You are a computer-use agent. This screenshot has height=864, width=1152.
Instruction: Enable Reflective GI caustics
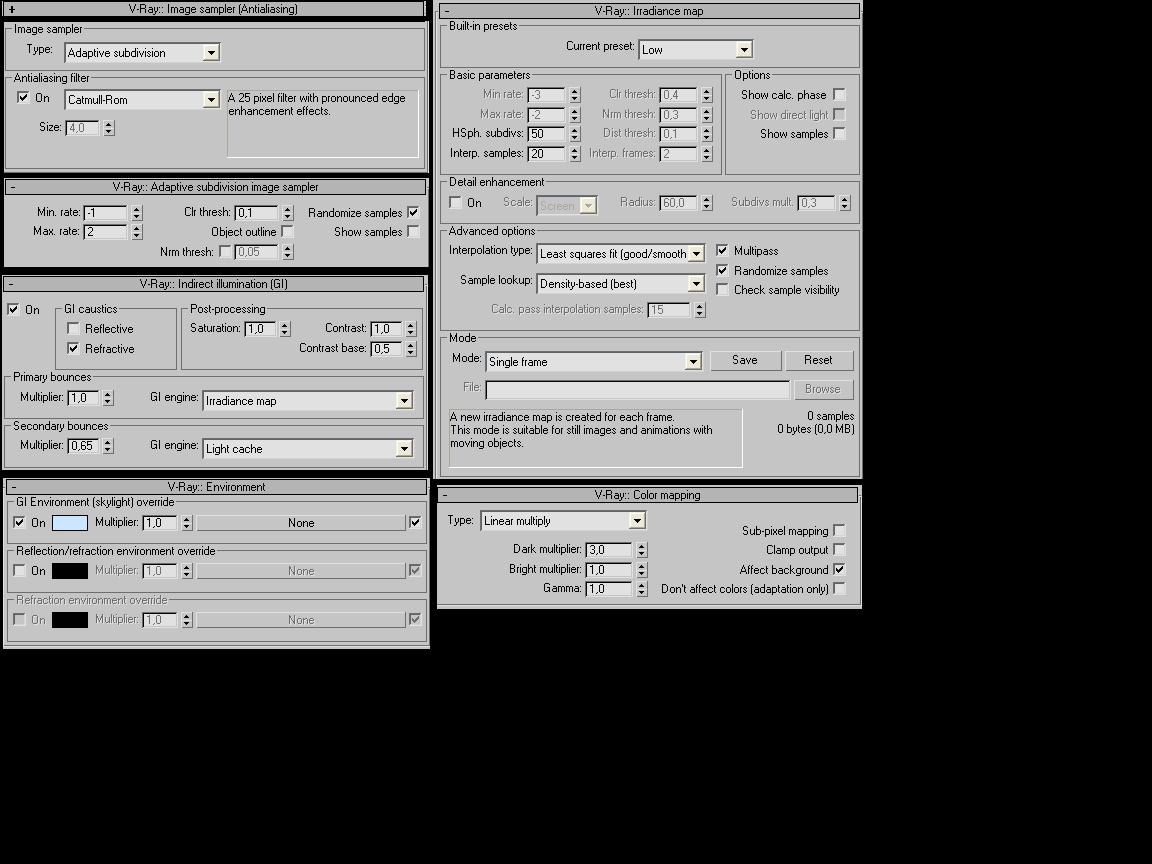coord(73,328)
